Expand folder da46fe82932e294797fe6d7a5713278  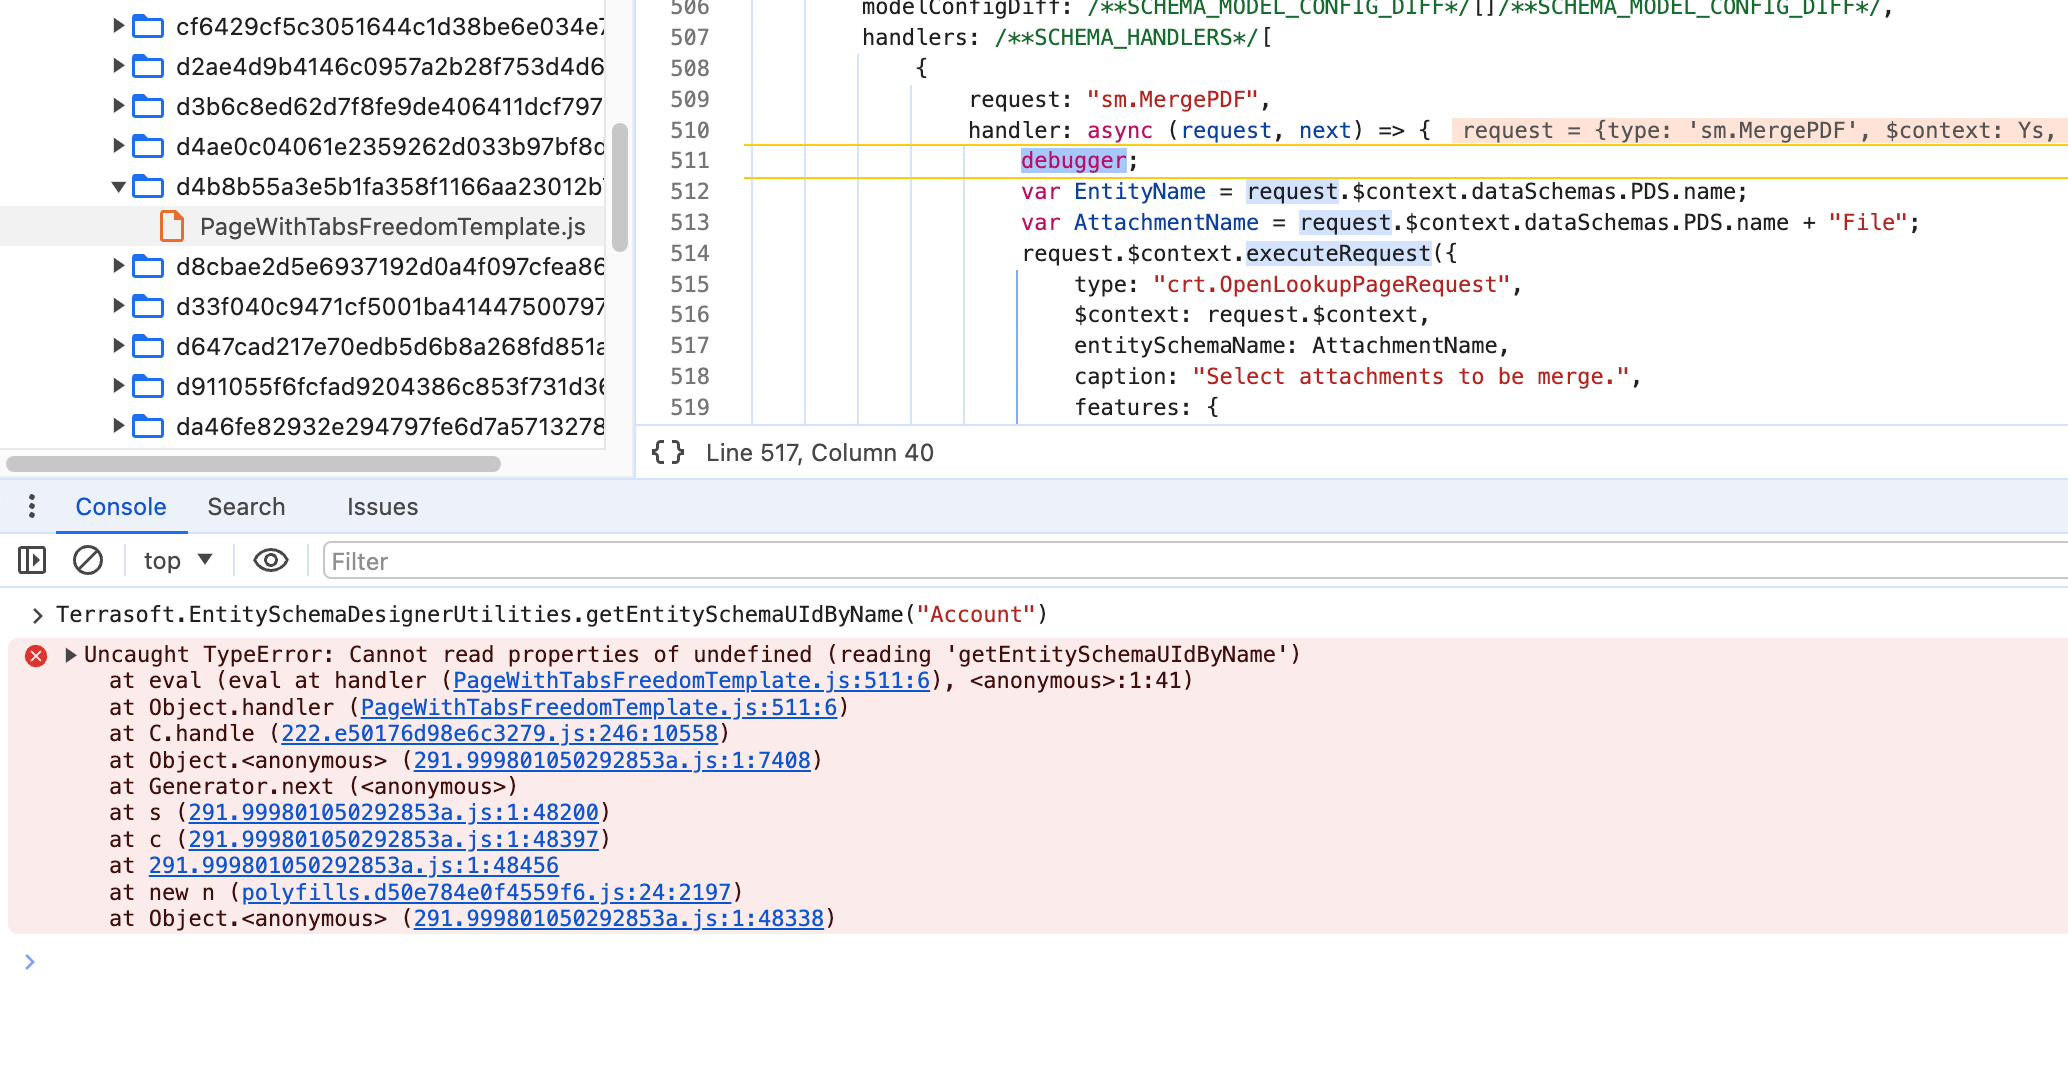pos(119,426)
